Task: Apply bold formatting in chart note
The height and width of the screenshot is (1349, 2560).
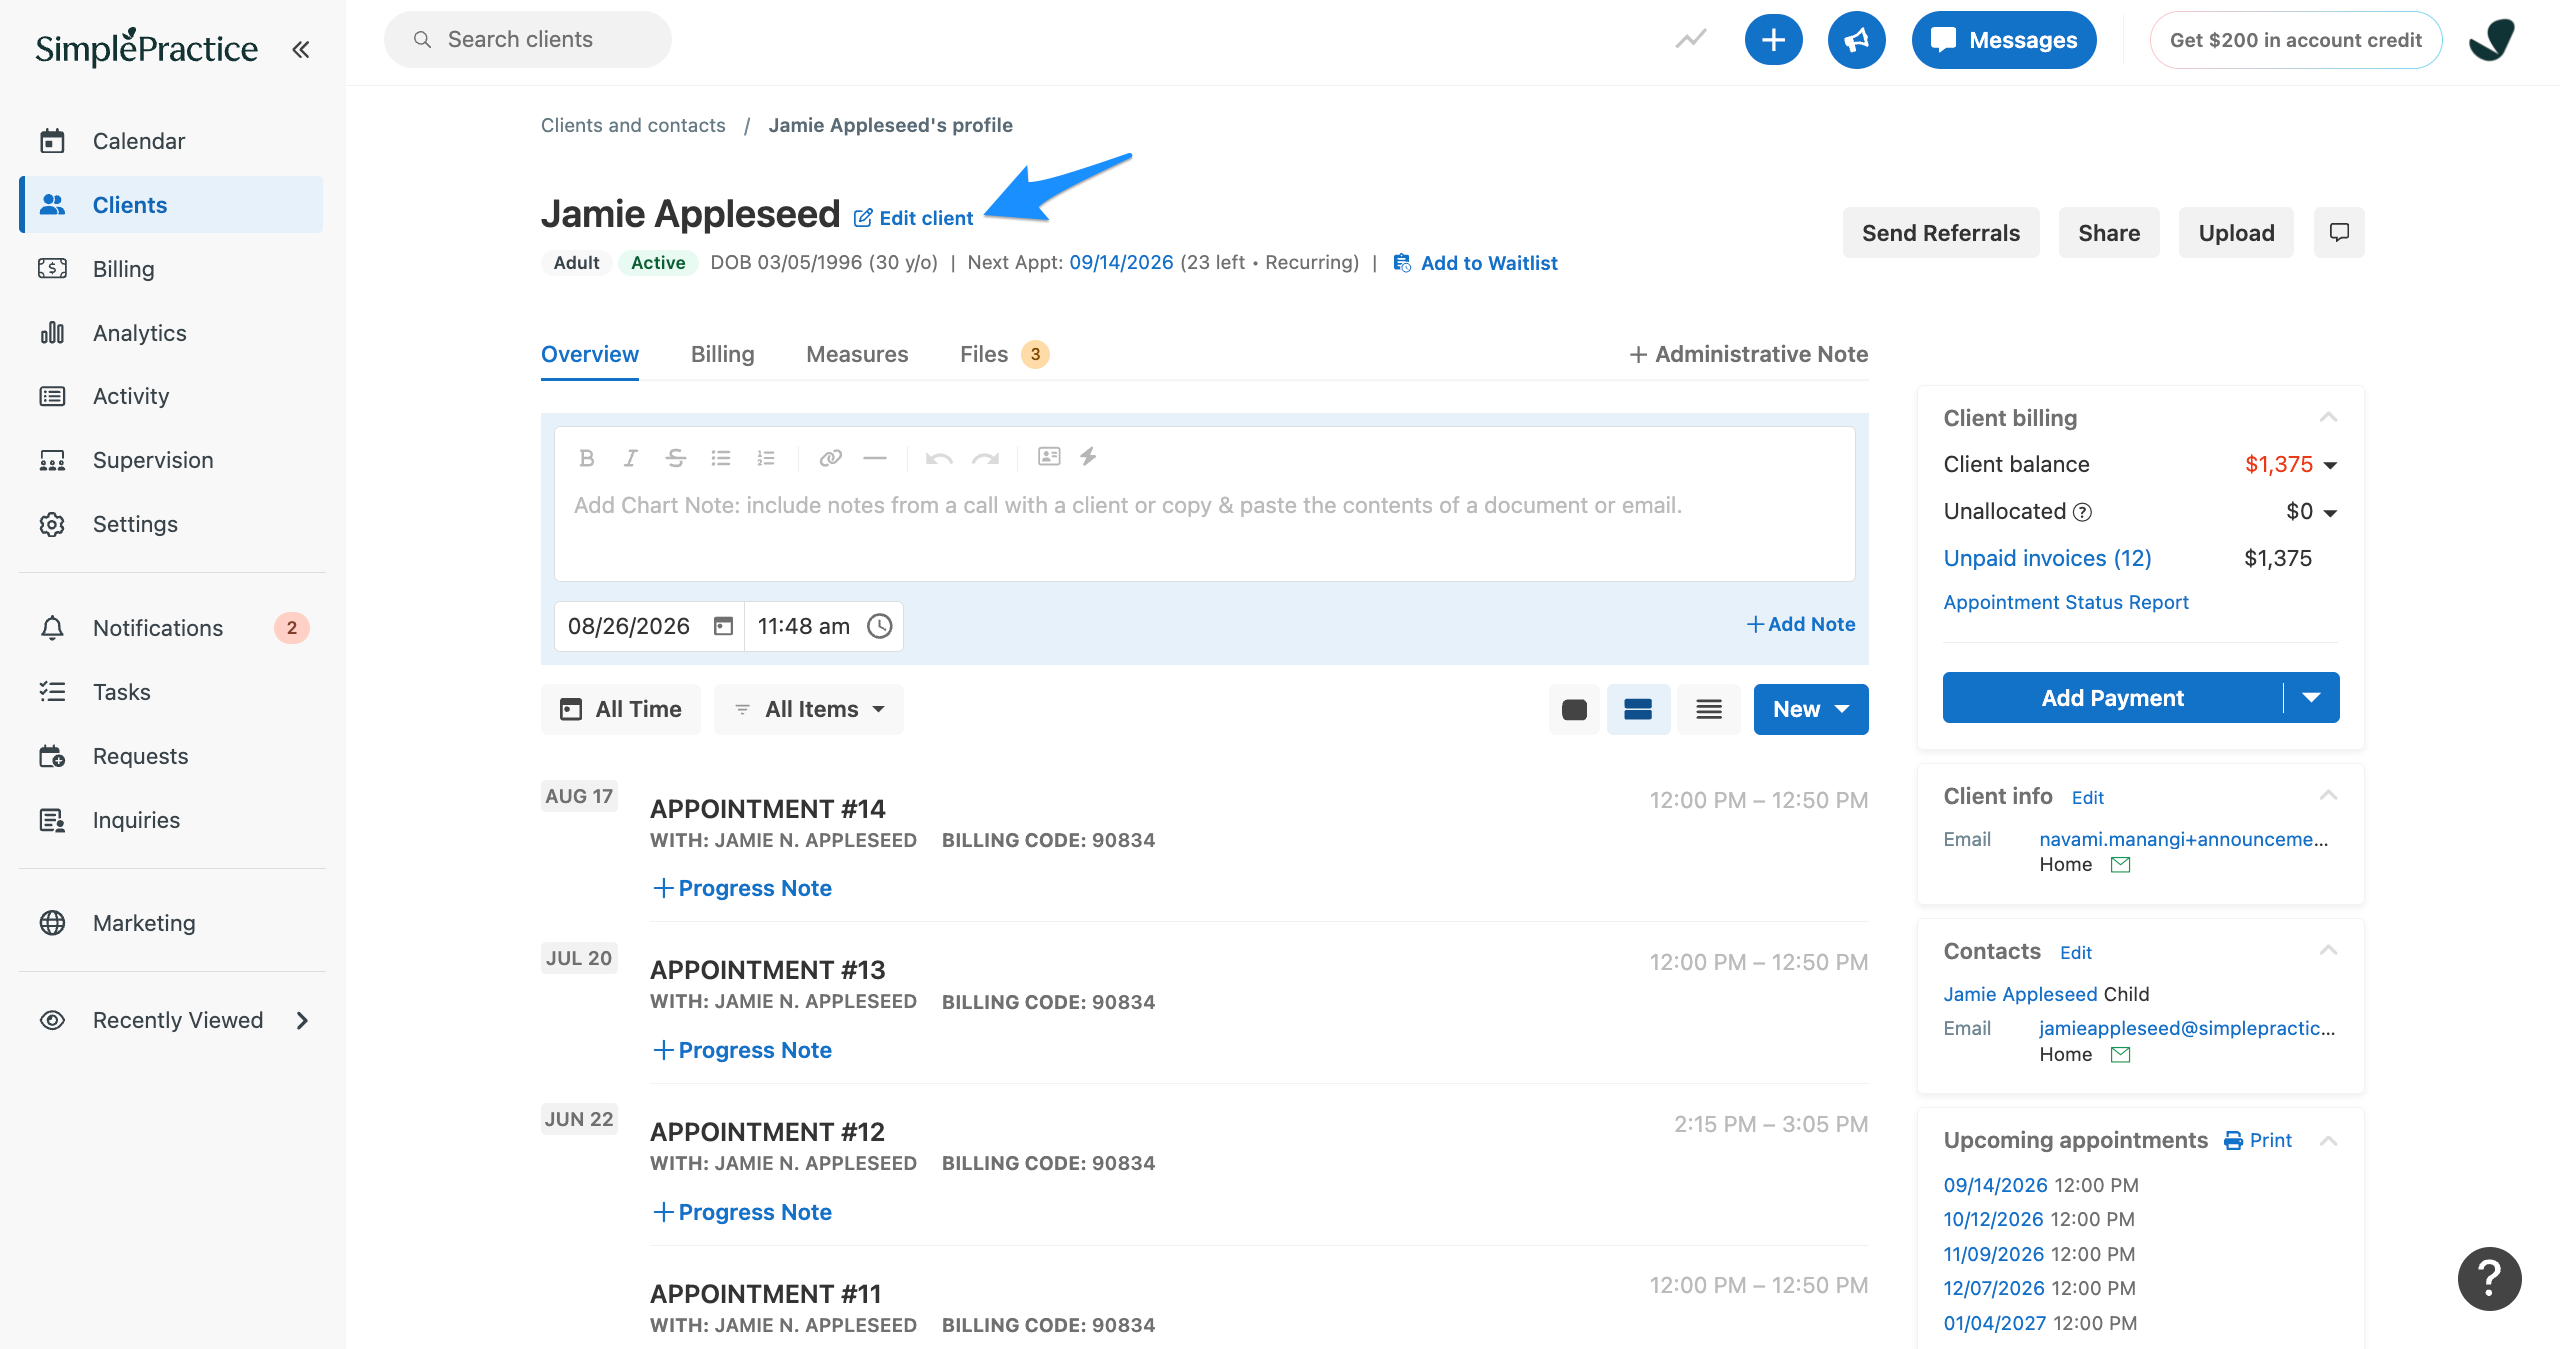Action: 587,458
